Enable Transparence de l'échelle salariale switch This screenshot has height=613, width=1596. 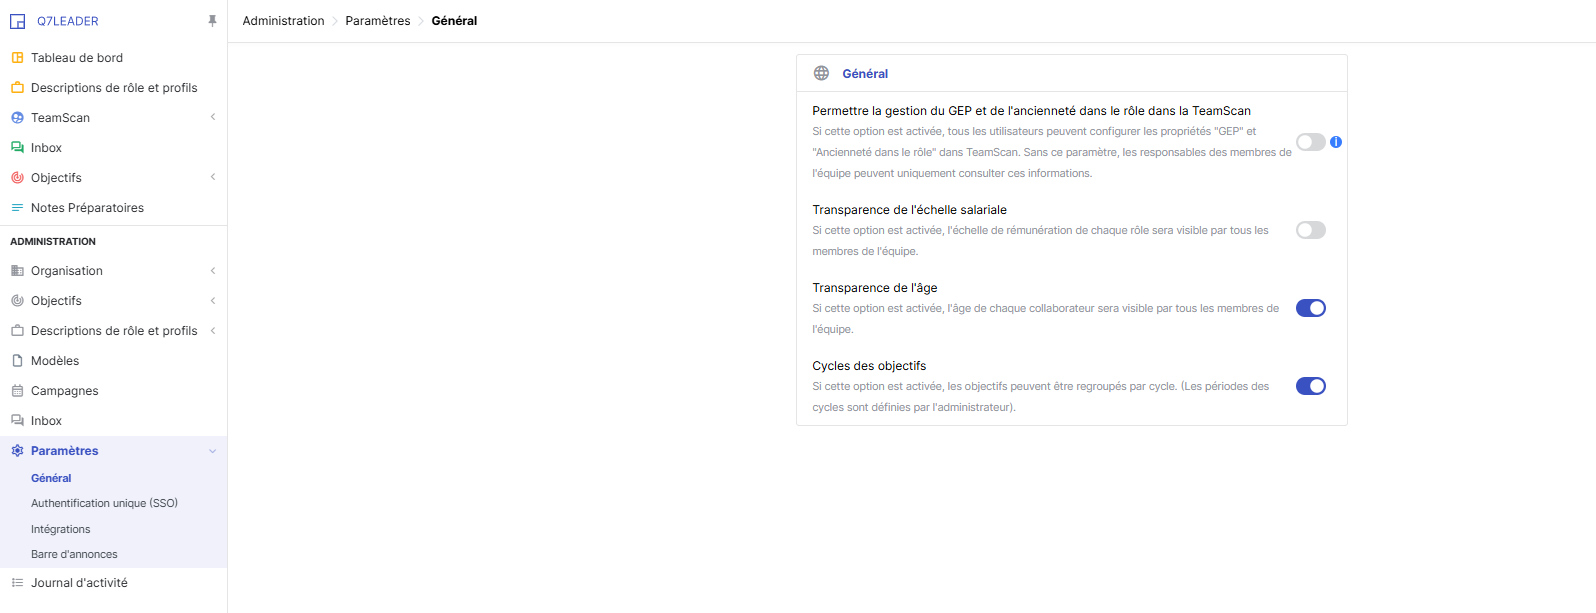1310,230
